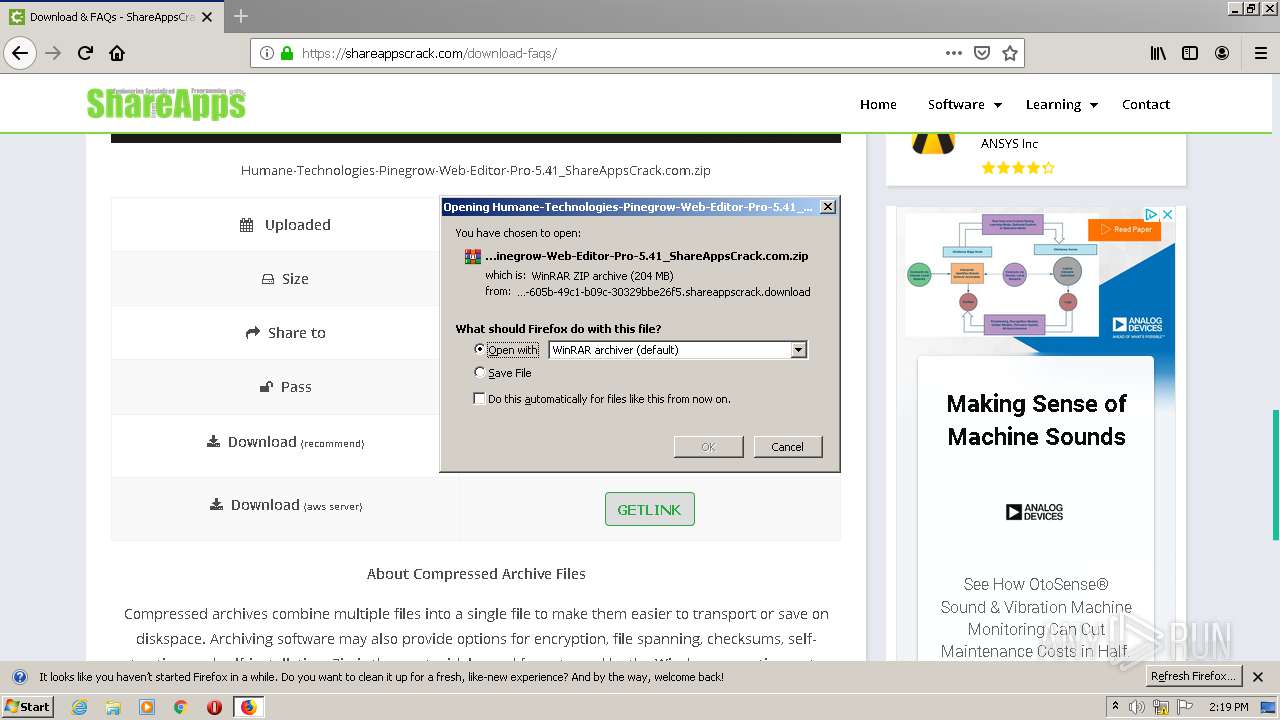Close the ad with the X icon
Image resolution: width=1280 pixels, height=720 pixels.
coord(1167,214)
